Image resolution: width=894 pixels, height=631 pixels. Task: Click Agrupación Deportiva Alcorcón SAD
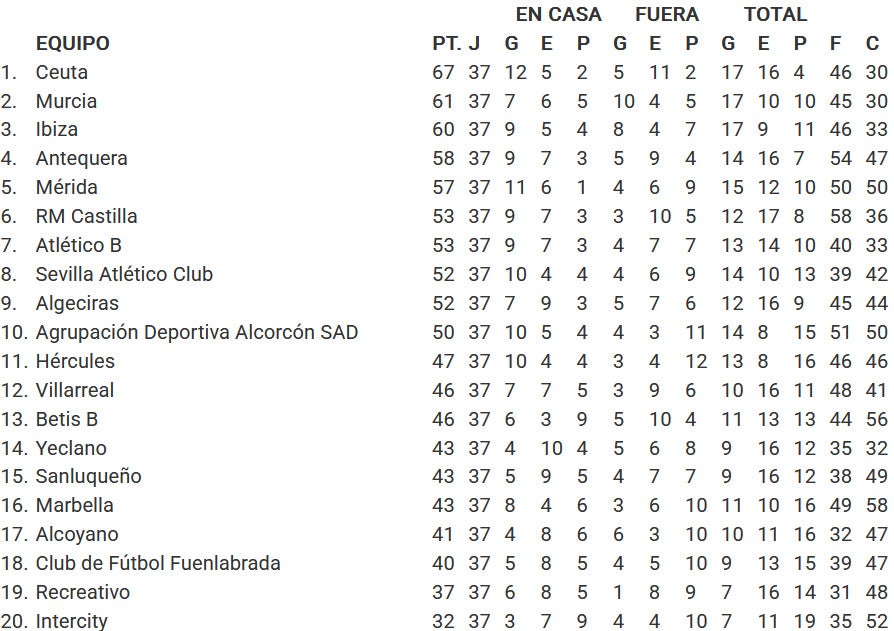pos(197,332)
